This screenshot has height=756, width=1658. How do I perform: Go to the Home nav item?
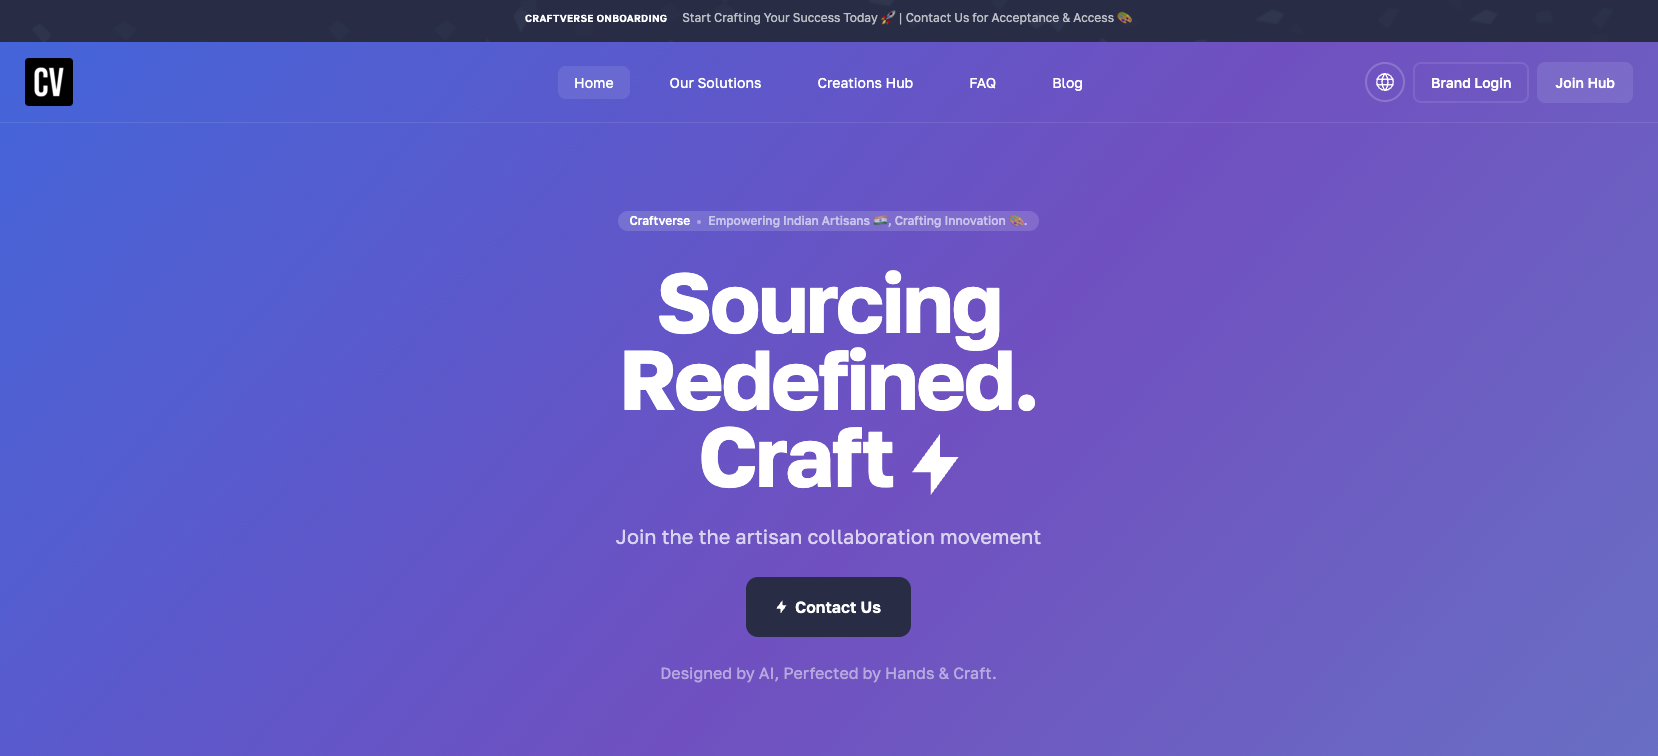(x=594, y=83)
